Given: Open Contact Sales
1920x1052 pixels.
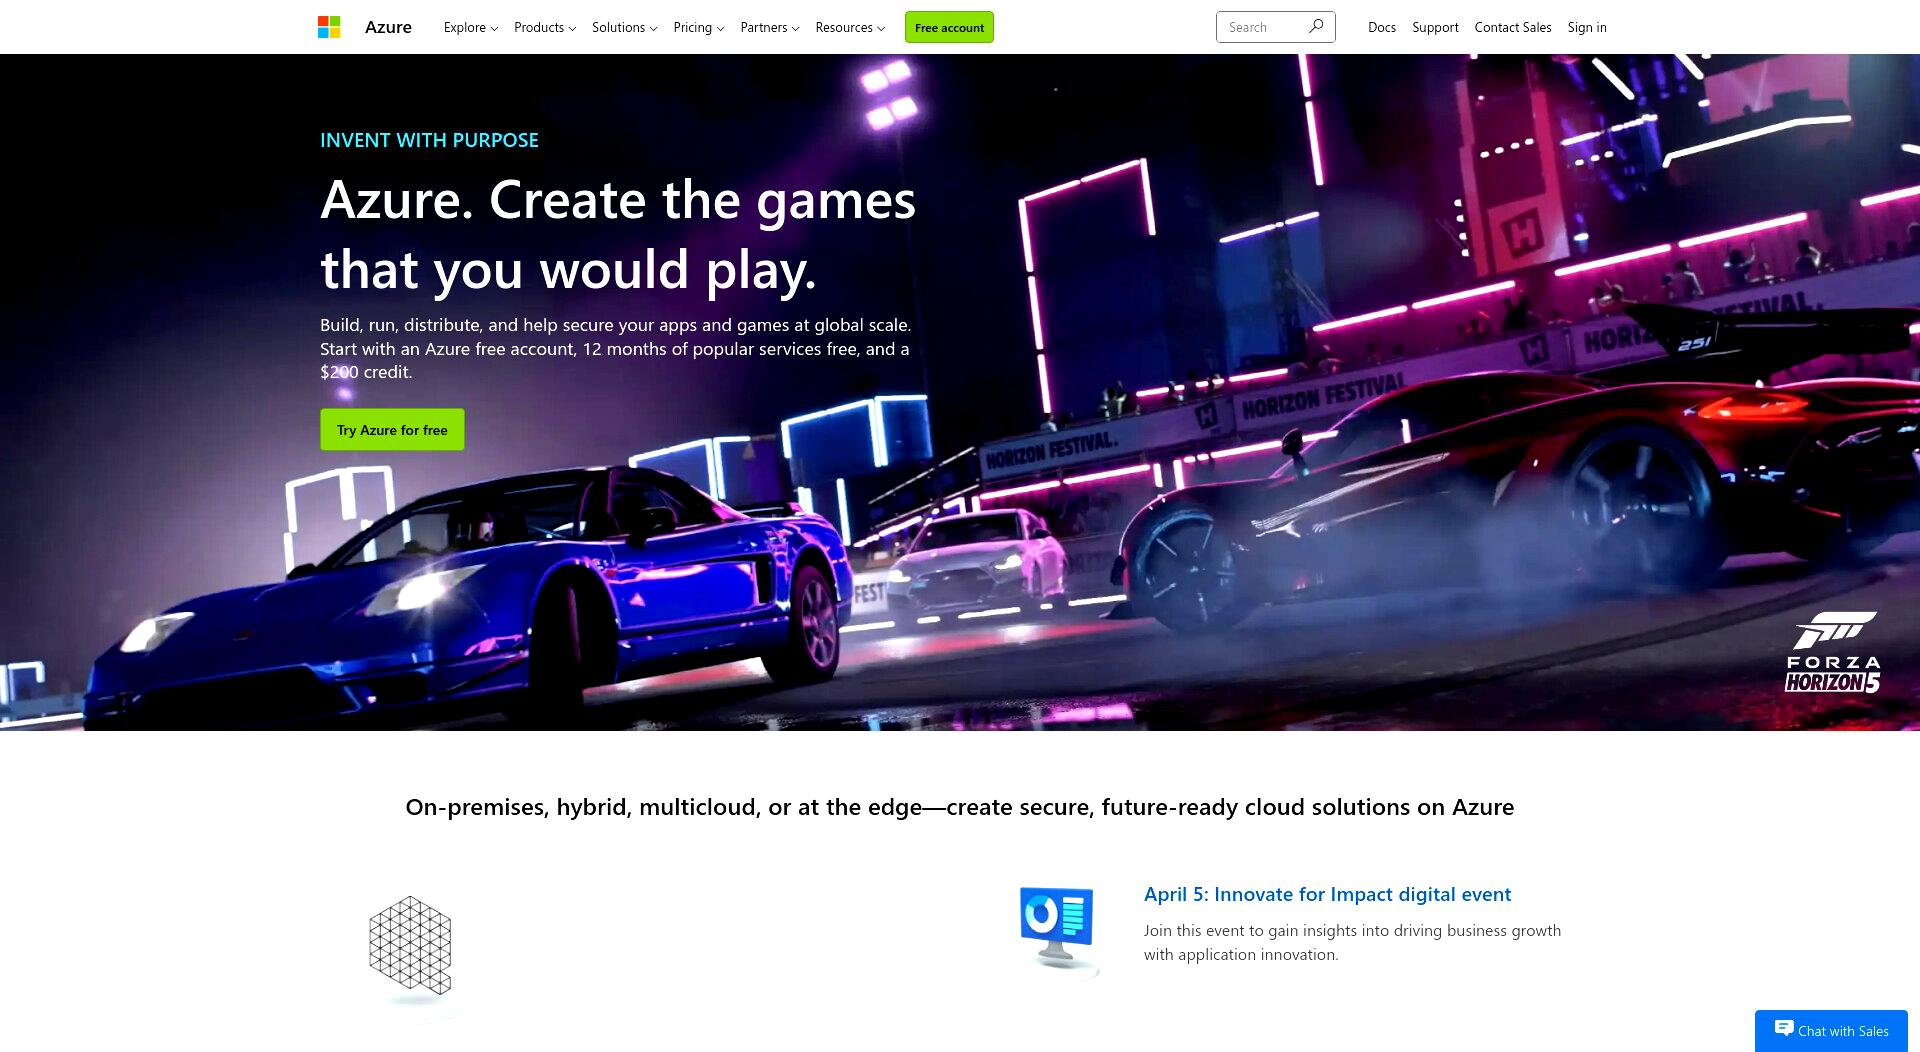Looking at the screenshot, I should point(1513,27).
